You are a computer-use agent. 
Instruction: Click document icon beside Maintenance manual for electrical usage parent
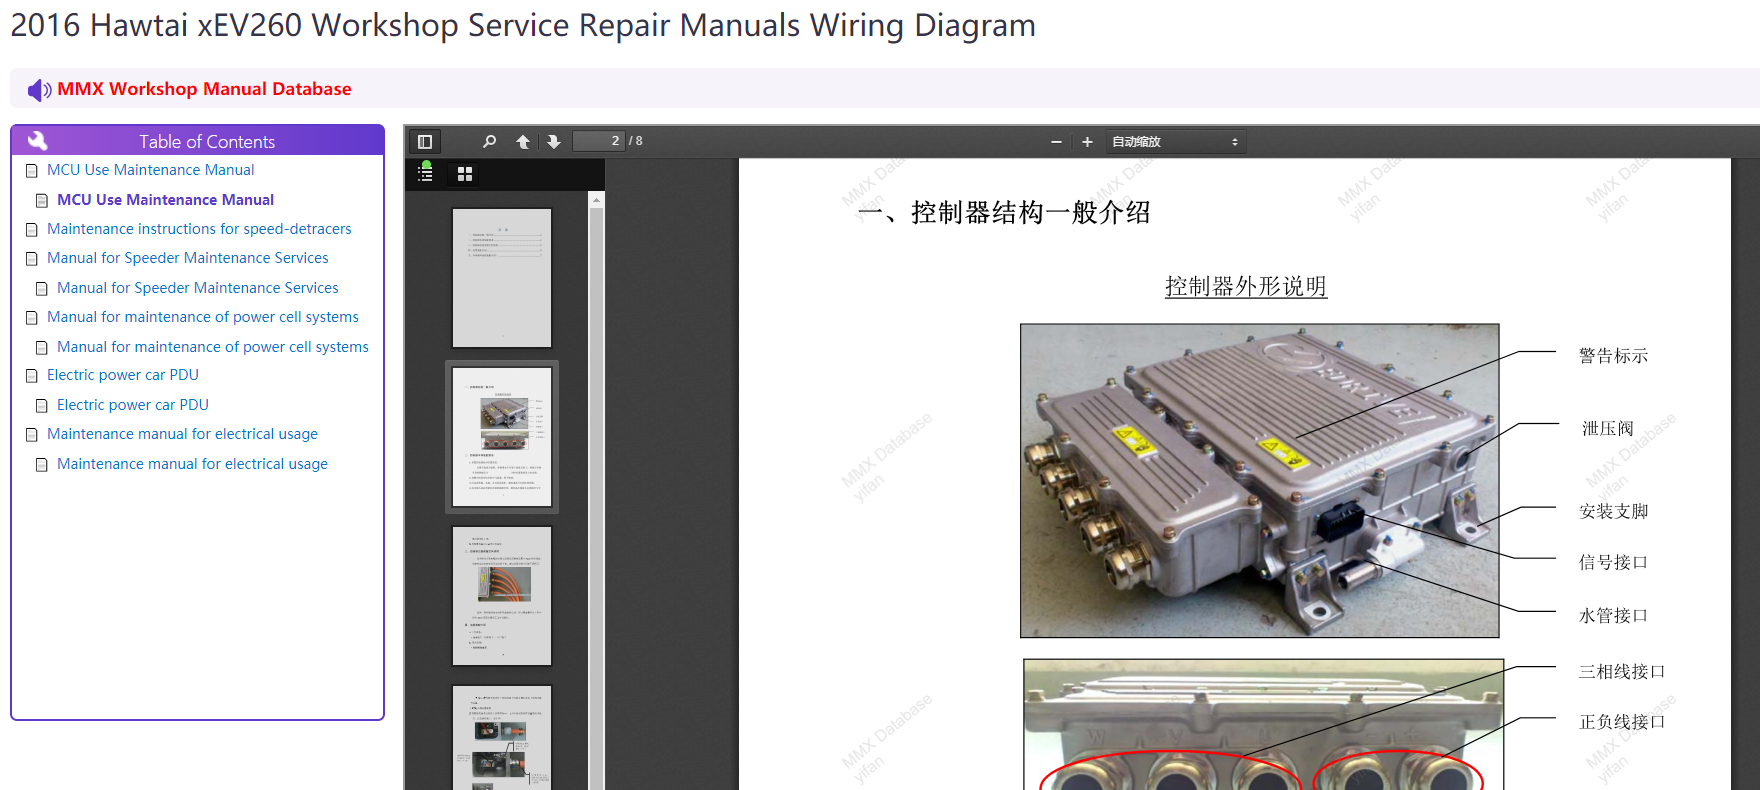coord(32,435)
